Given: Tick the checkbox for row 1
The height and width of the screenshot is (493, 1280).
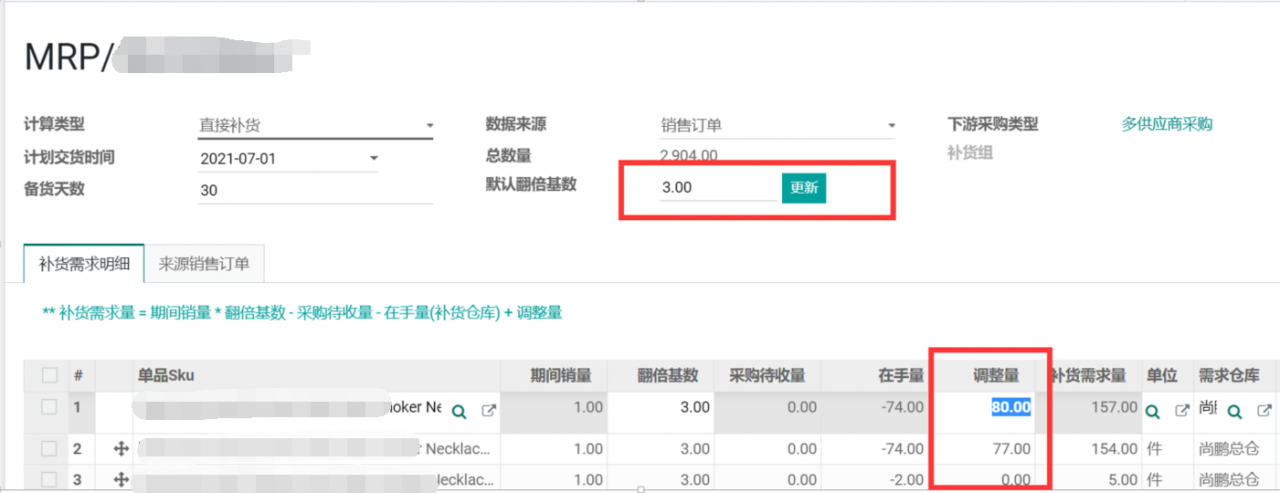Looking at the screenshot, I should click(49, 407).
